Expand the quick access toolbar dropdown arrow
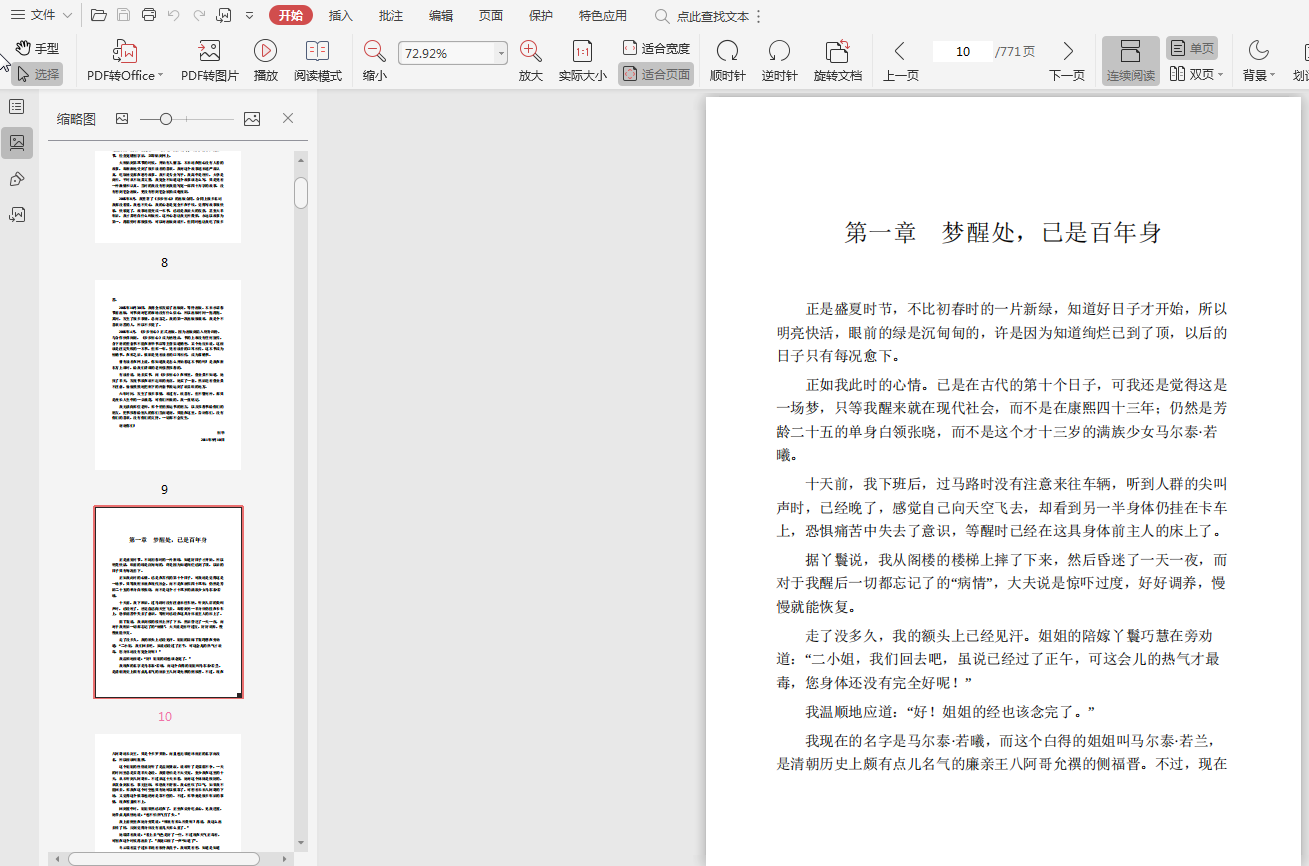The image size is (1309, 866). click(x=249, y=15)
